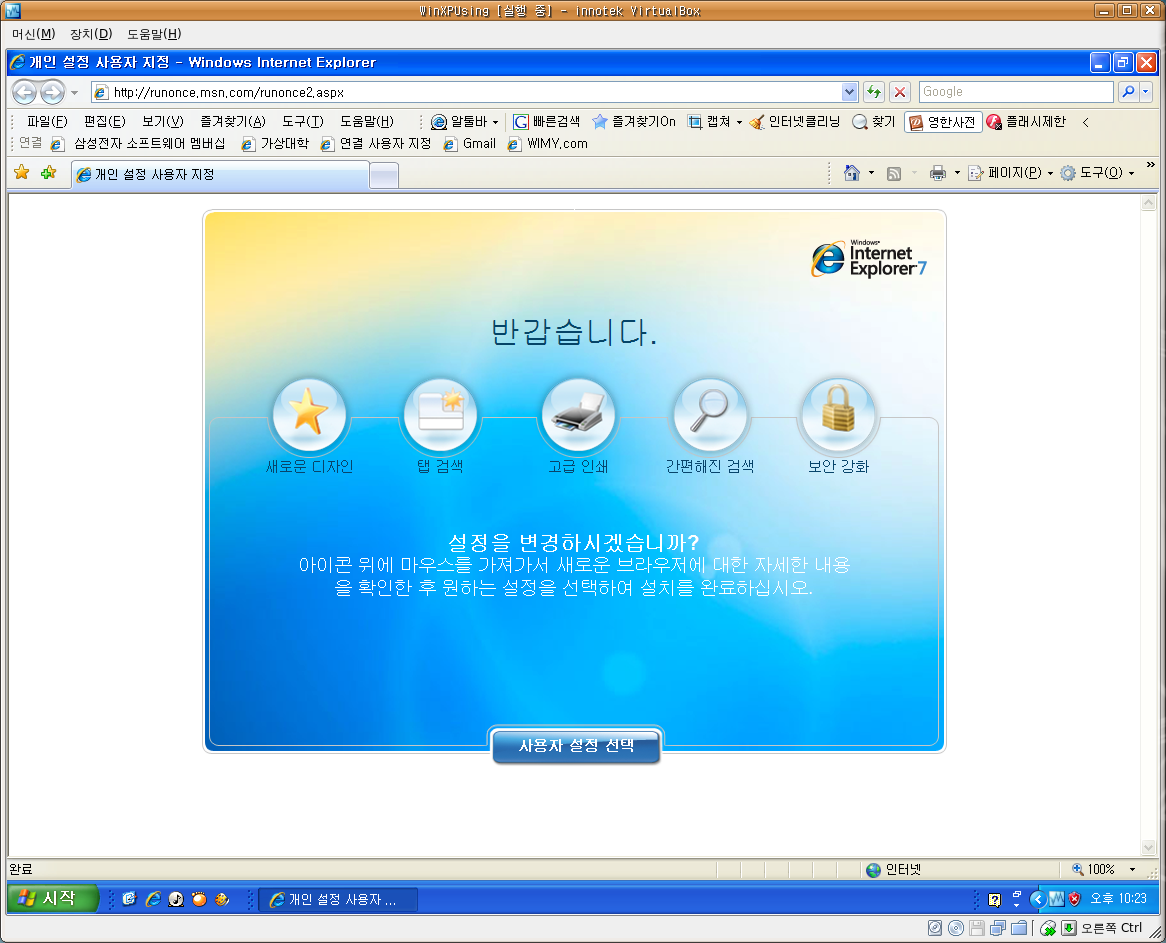Click the 새로운 디자인 star icon
Image resolution: width=1166 pixels, height=943 pixels.
pyautogui.click(x=309, y=413)
